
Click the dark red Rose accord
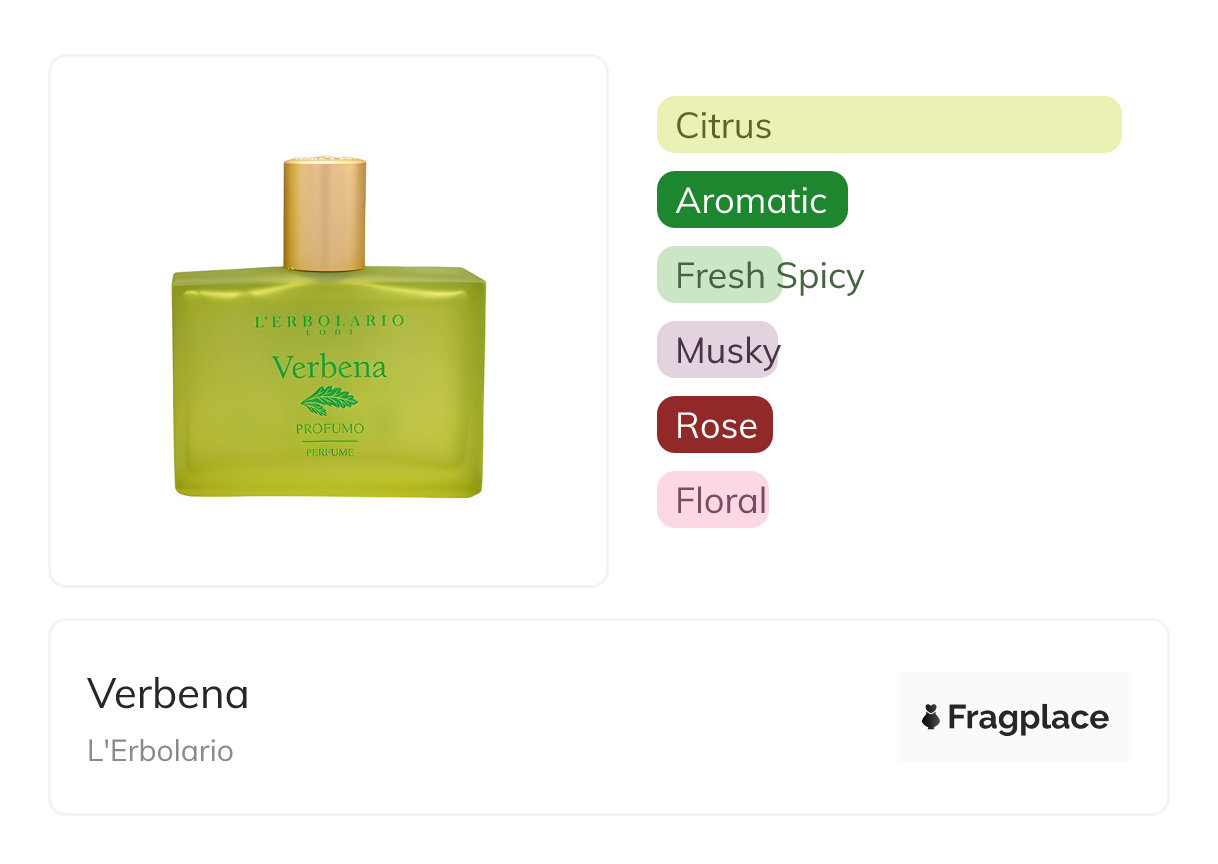point(714,425)
